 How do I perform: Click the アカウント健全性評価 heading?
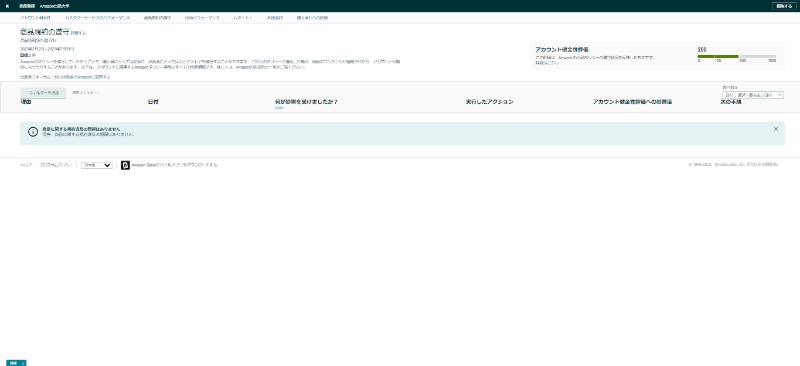[x=562, y=50]
